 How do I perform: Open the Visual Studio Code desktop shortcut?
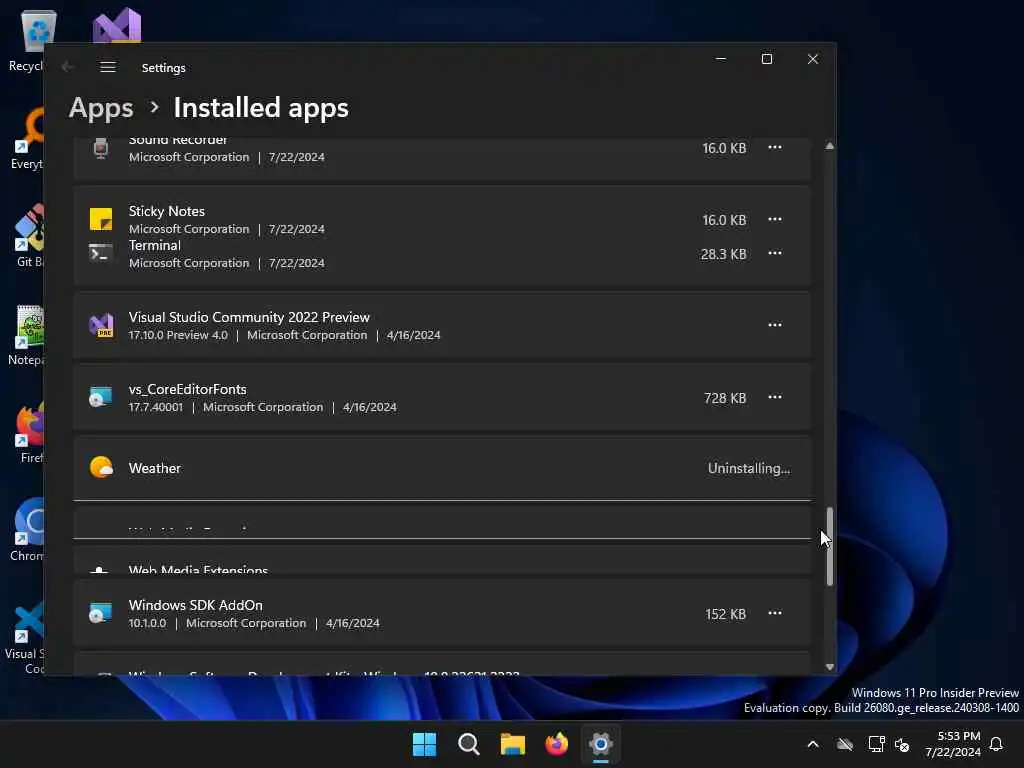point(26,637)
